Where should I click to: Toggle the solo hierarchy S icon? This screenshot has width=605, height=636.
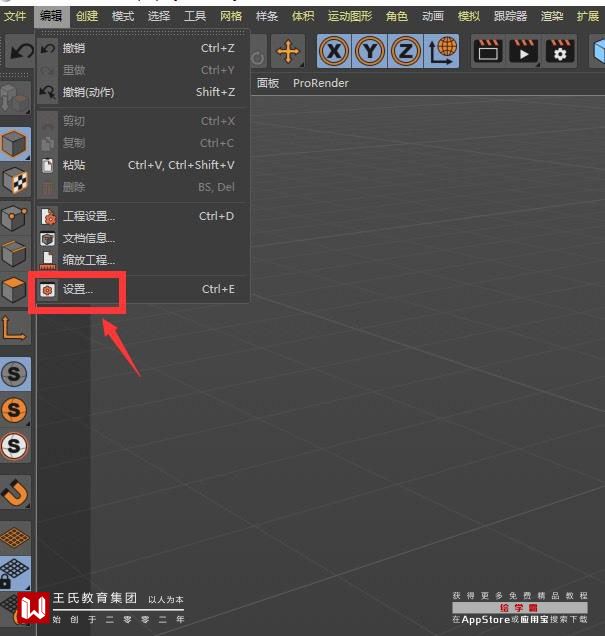pyautogui.click(x=15, y=446)
